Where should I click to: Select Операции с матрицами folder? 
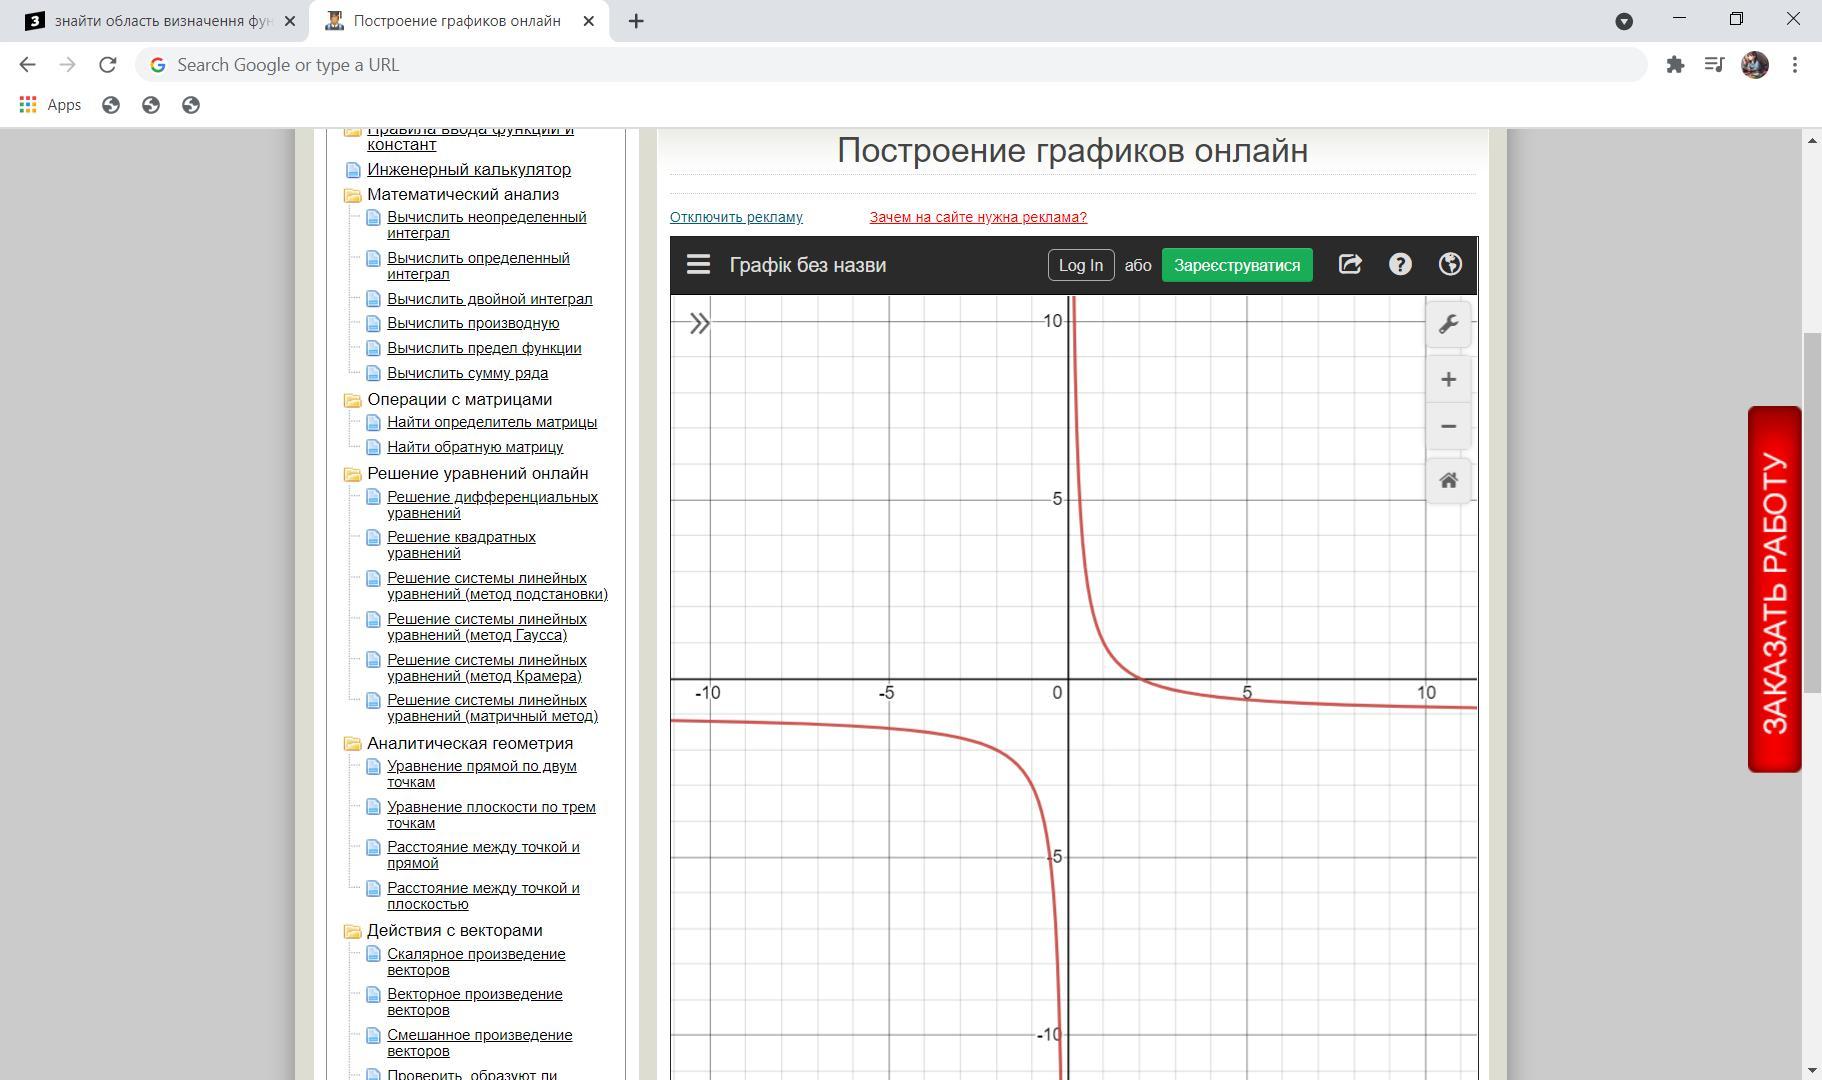459,400
